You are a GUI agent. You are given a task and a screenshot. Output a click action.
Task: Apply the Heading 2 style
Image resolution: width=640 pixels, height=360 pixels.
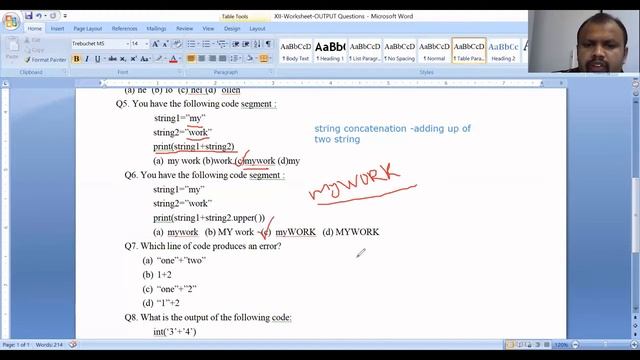point(503,51)
